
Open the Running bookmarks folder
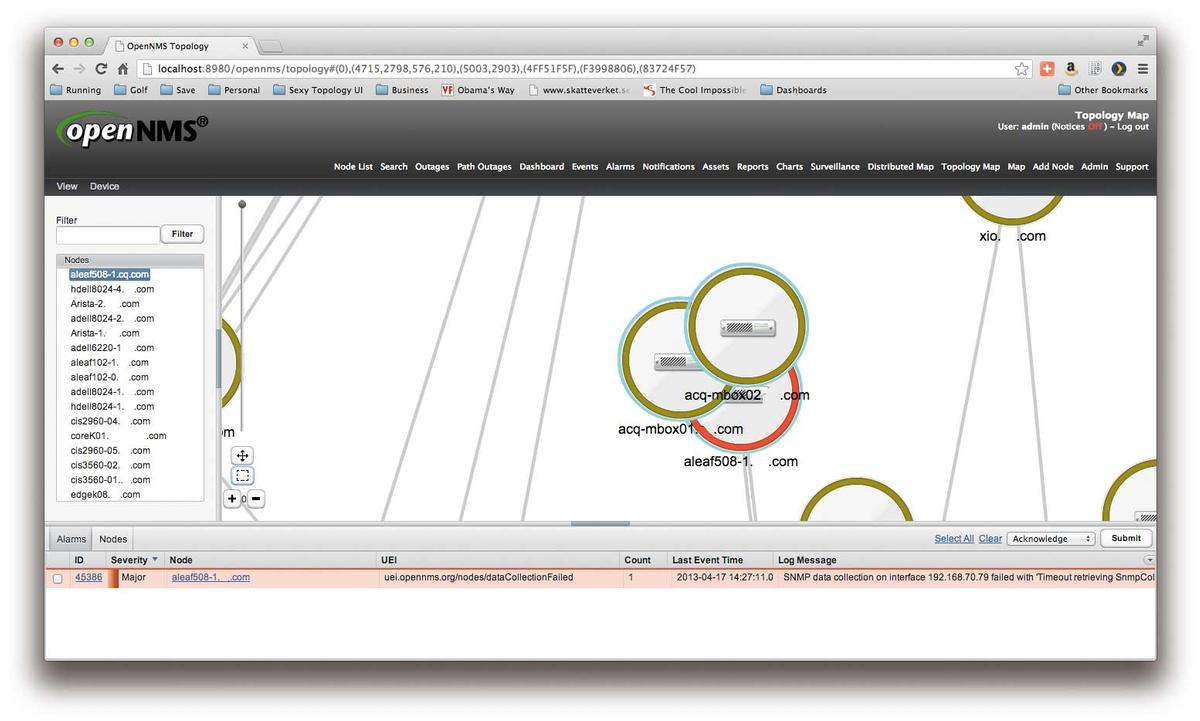coord(76,90)
